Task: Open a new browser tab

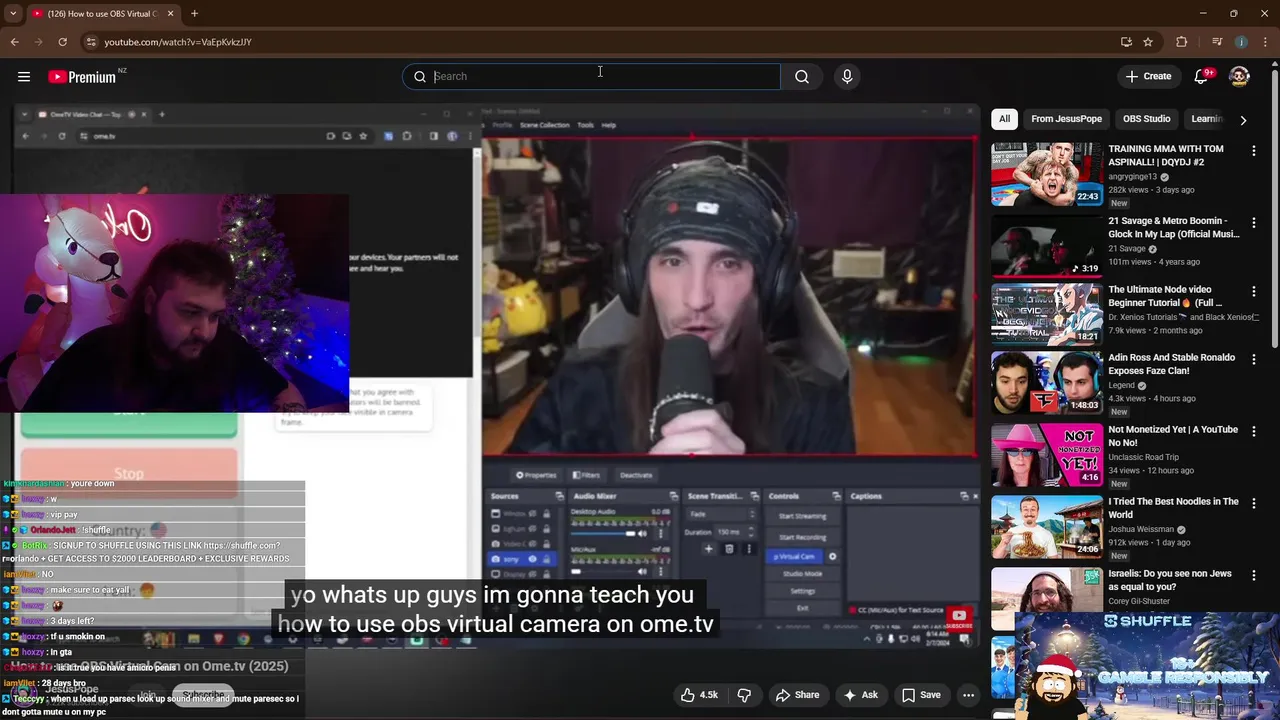Action: point(194,14)
